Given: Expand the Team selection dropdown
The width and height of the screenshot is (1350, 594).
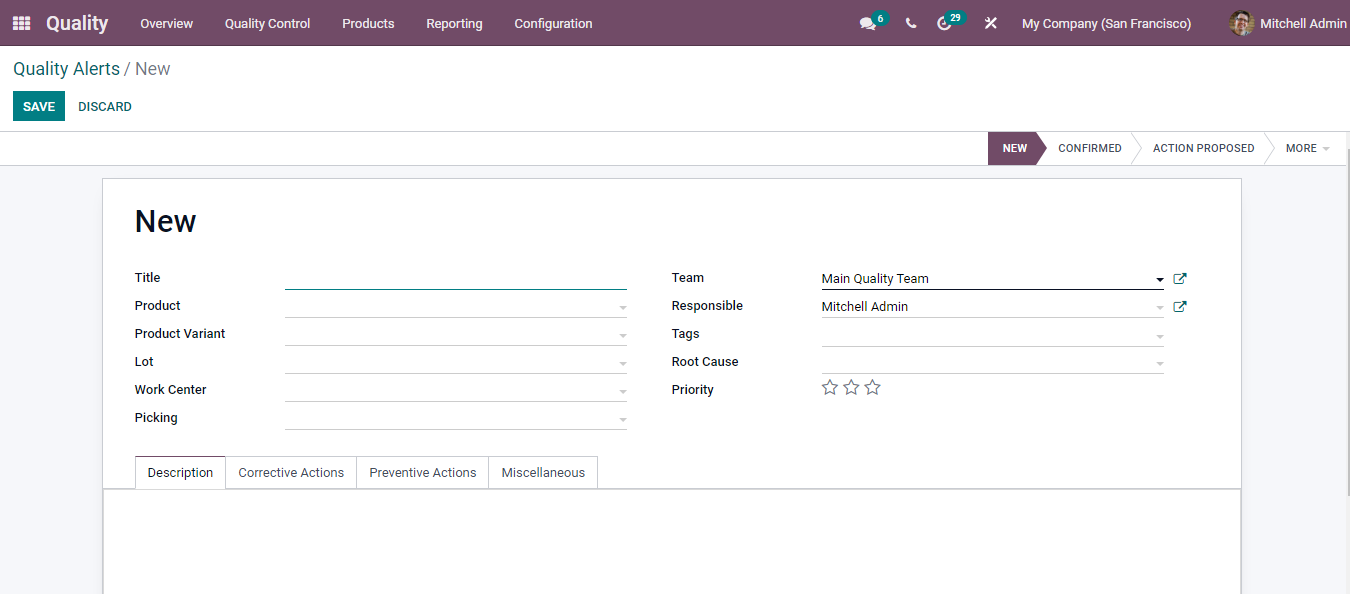Looking at the screenshot, I should 1159,278.
